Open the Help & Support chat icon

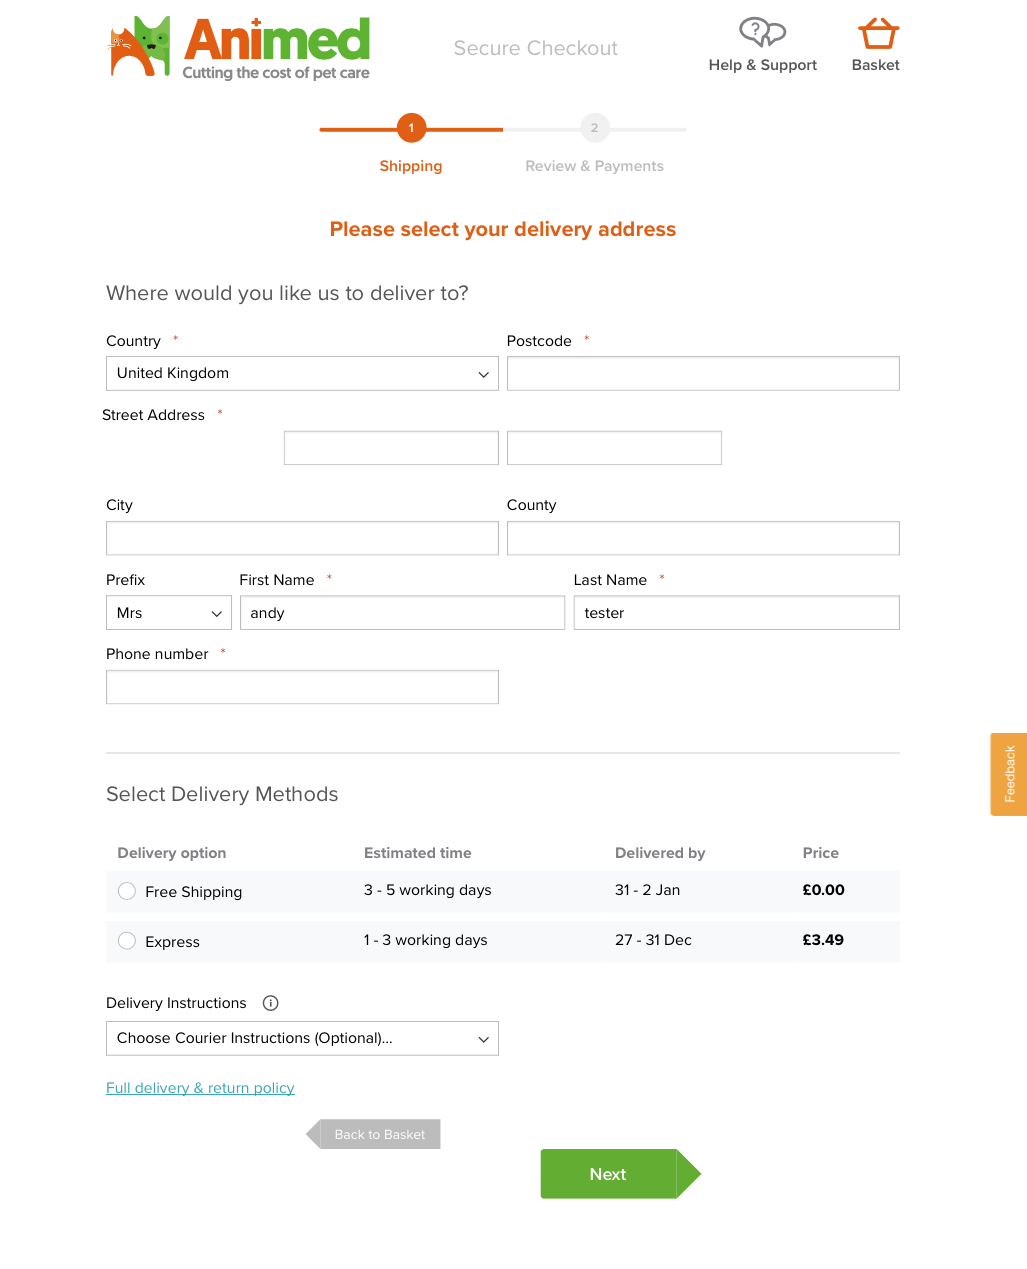coord(762,33)
